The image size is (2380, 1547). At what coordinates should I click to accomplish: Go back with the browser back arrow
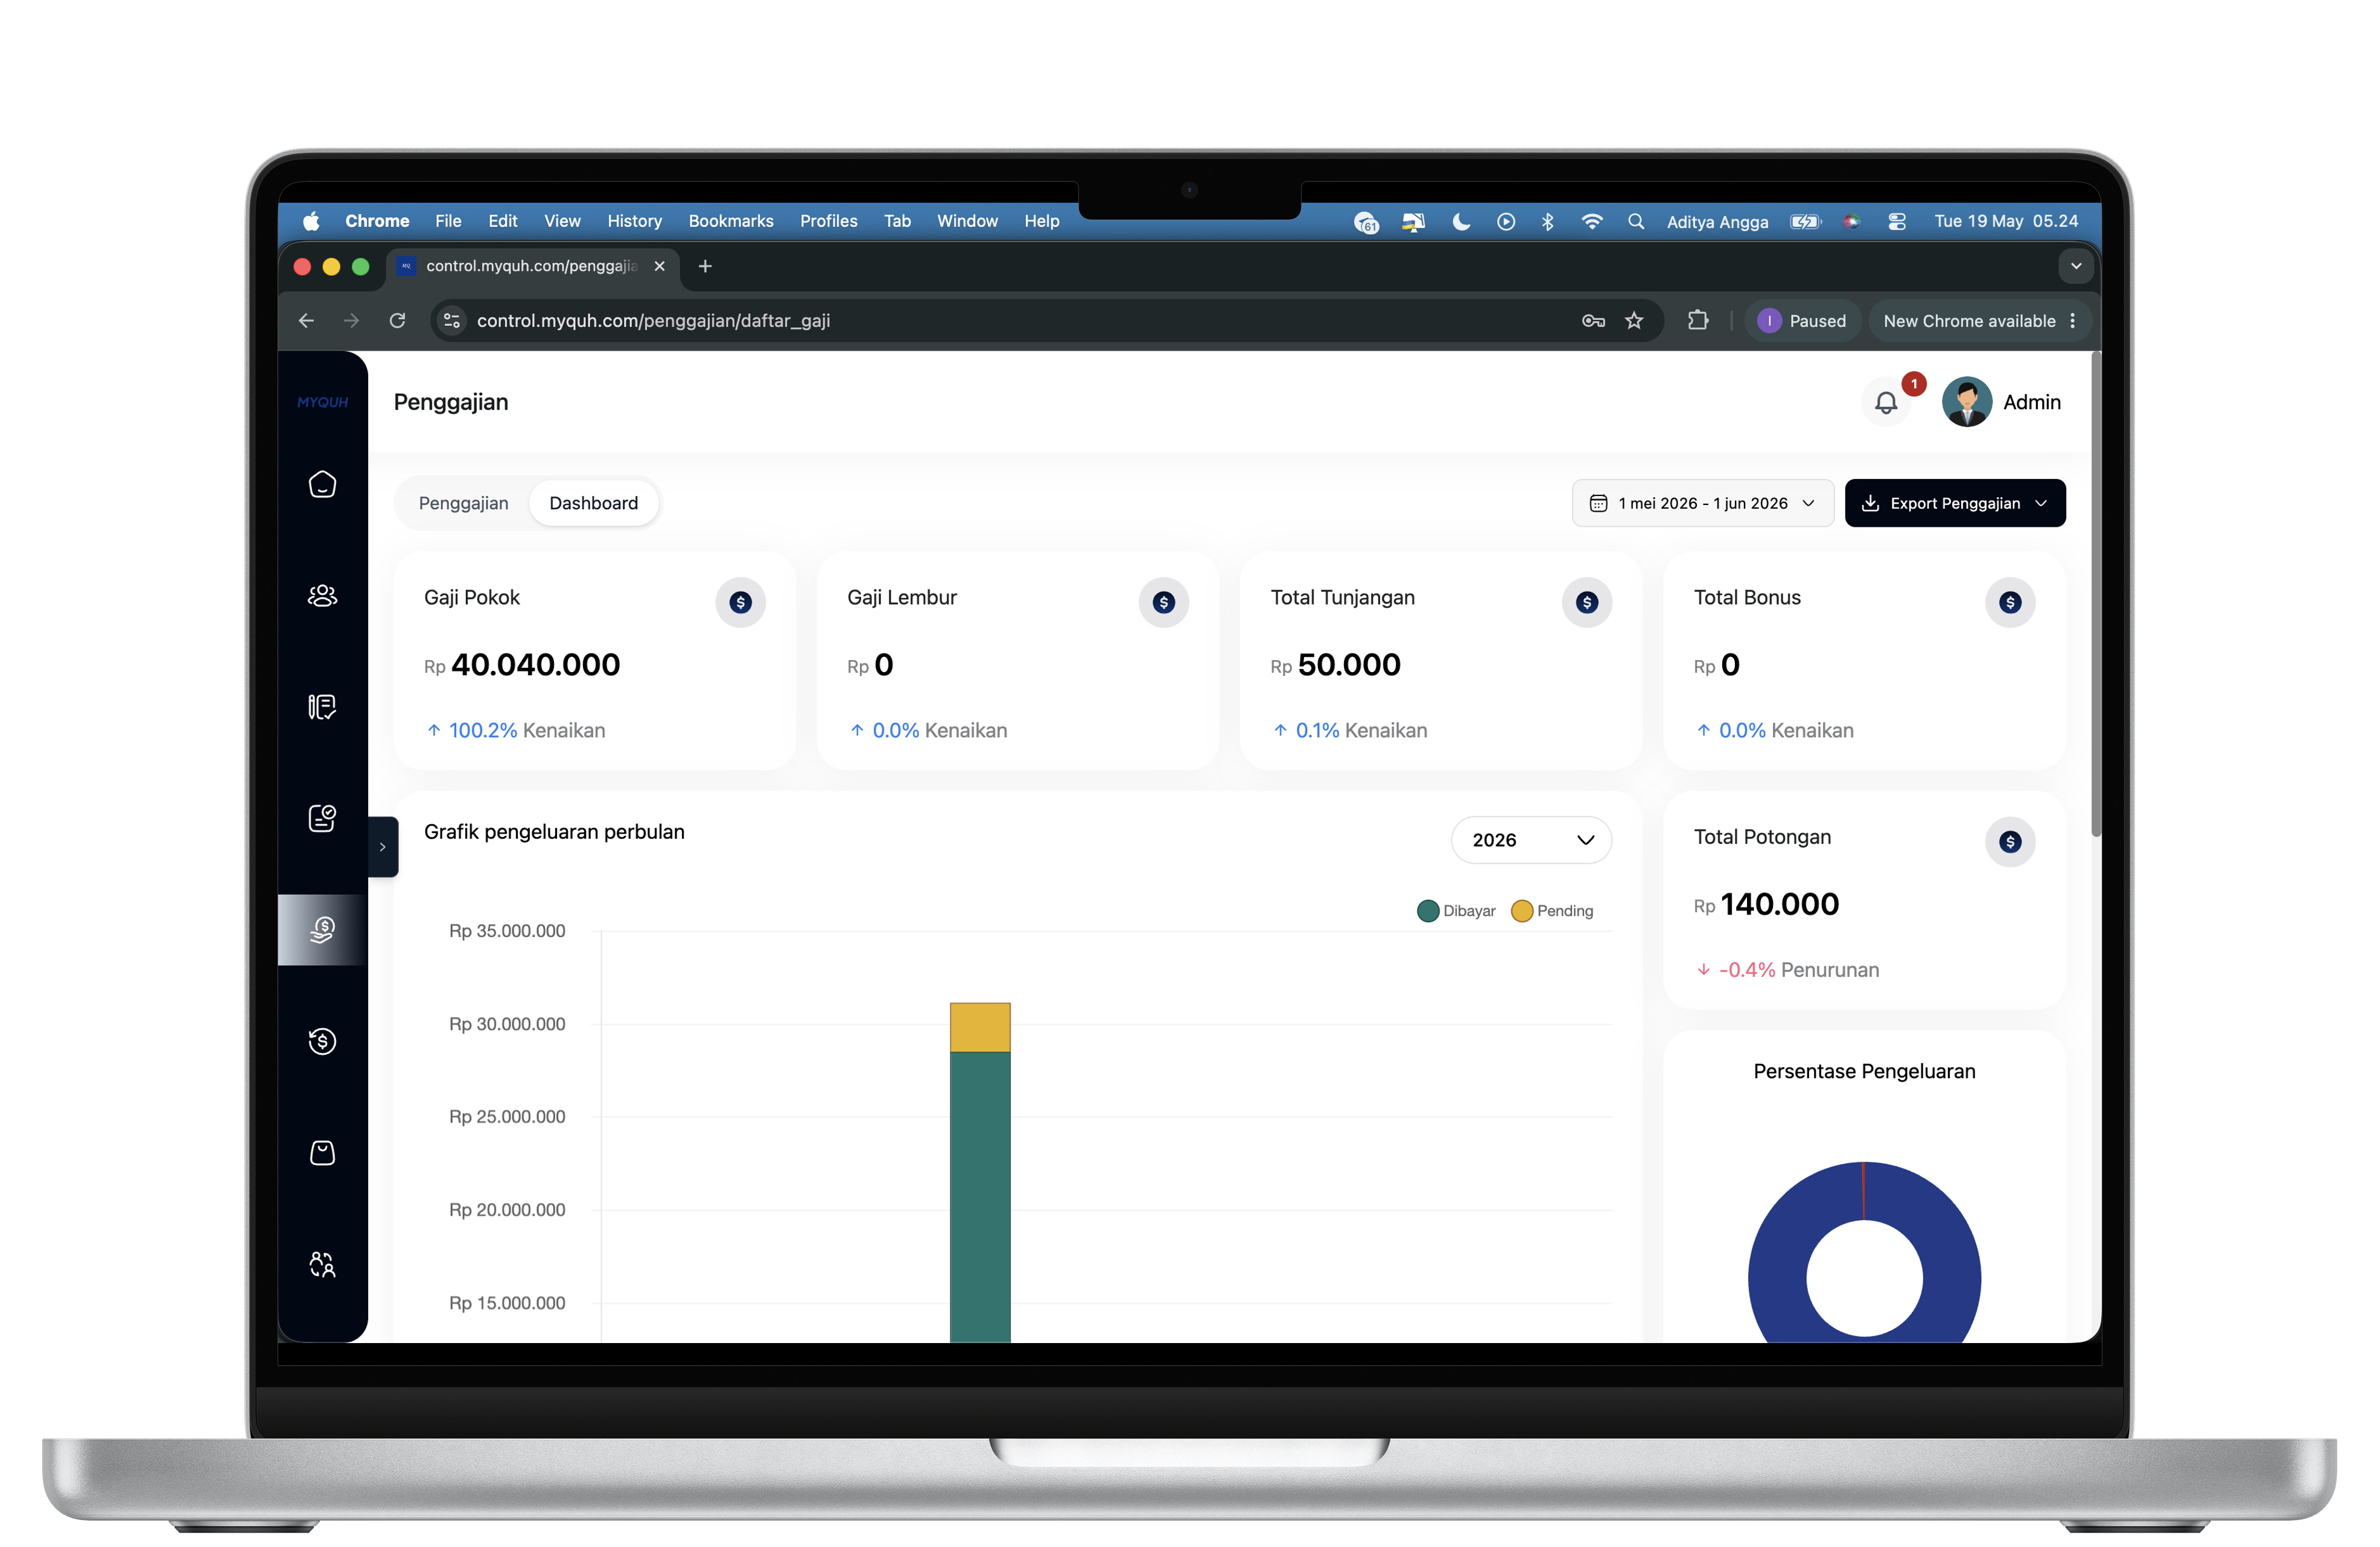coord(306,321)
